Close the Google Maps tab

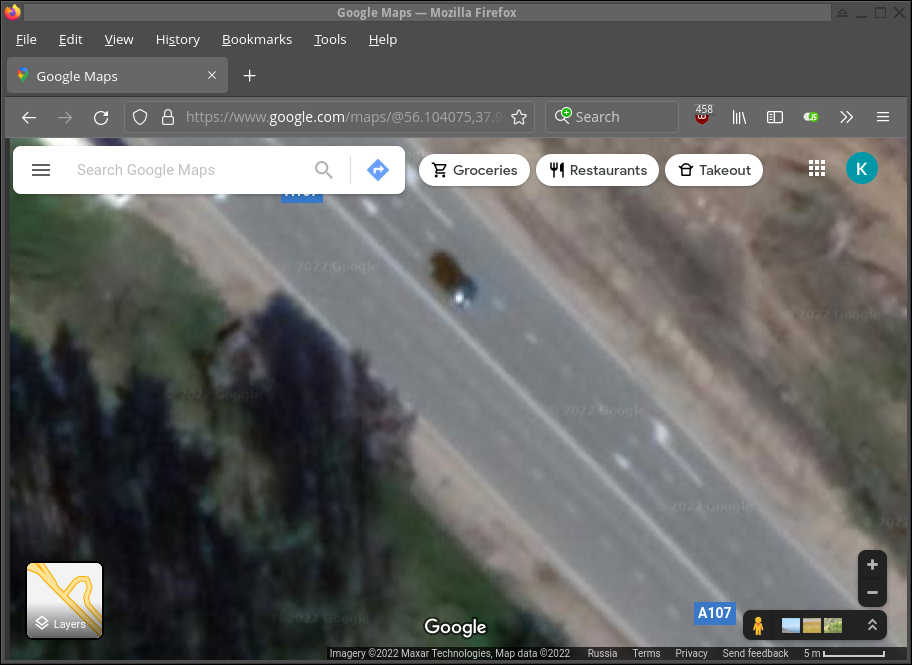[x=212, y=75]
